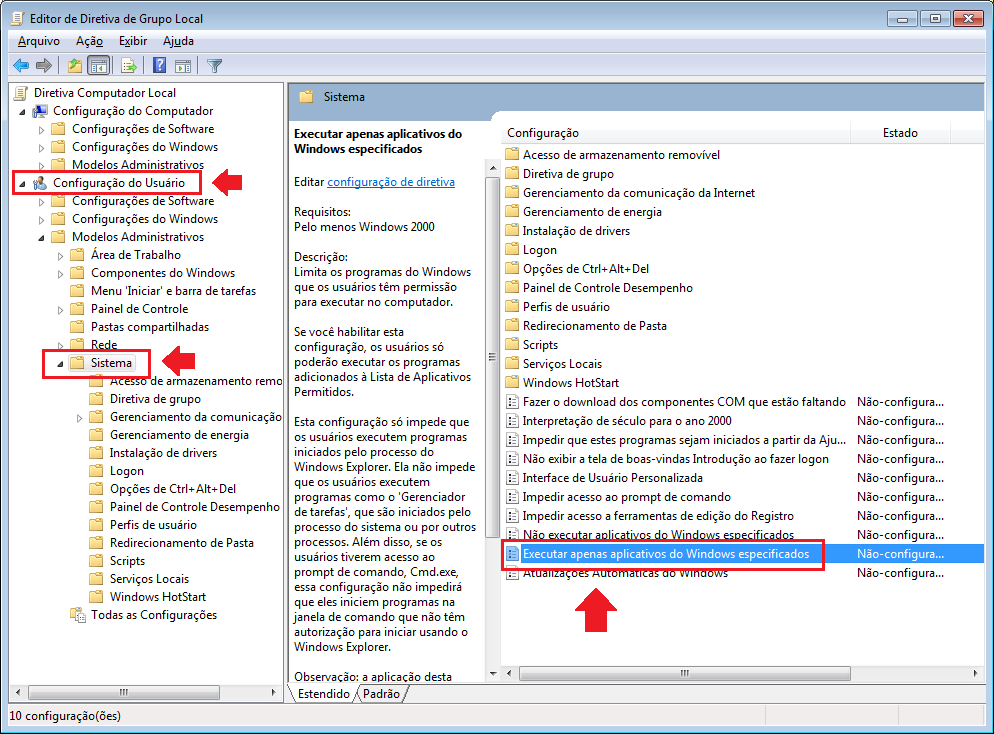Open Help via the blue question mark icon
The height and width of the screenshot is (734, 994).
pos(160,65)
